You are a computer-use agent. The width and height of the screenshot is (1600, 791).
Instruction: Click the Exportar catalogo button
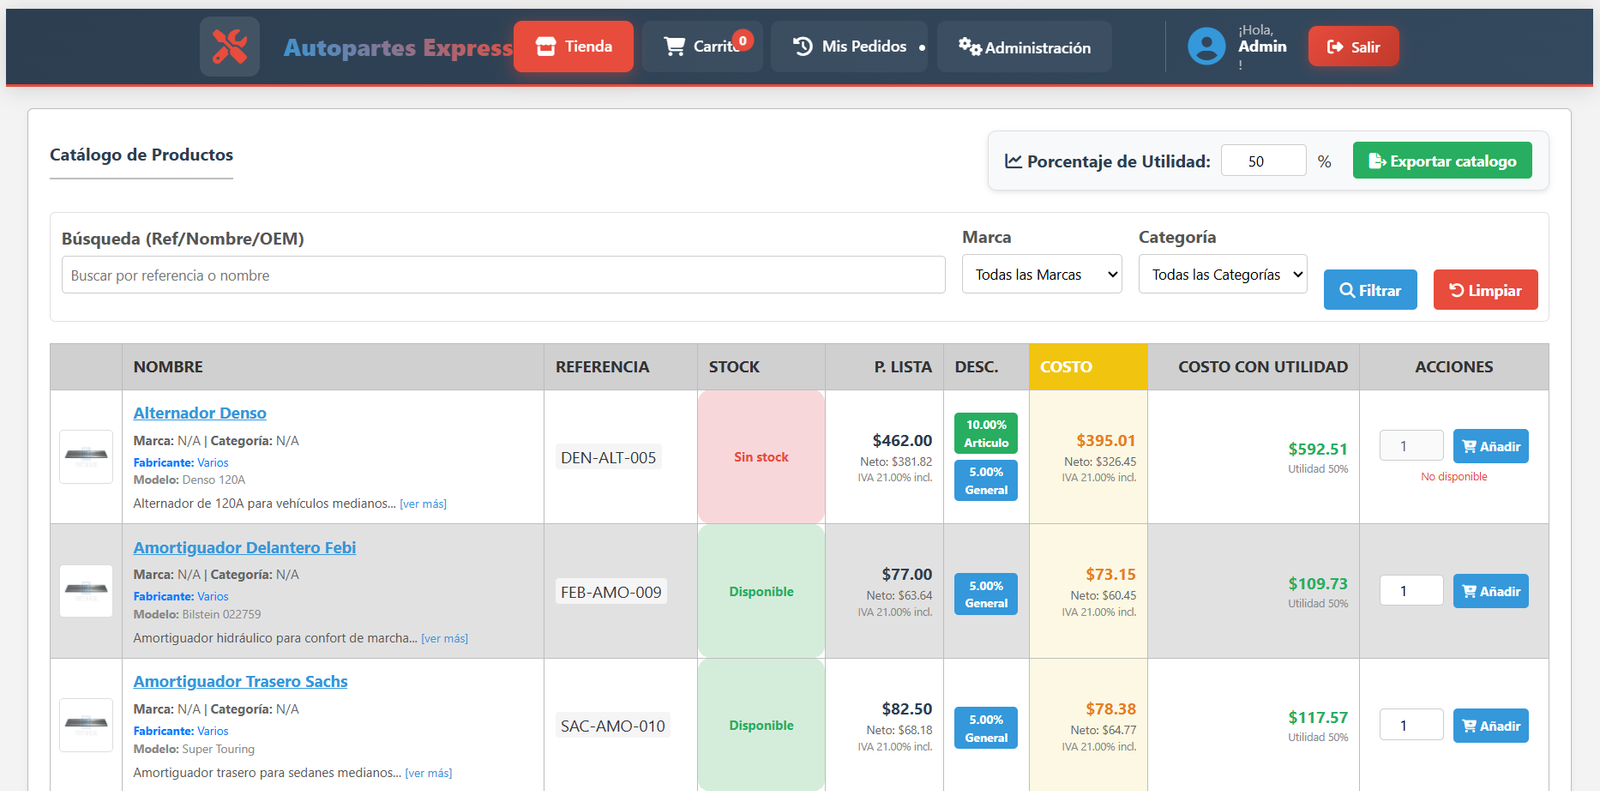click(1442, 161)
